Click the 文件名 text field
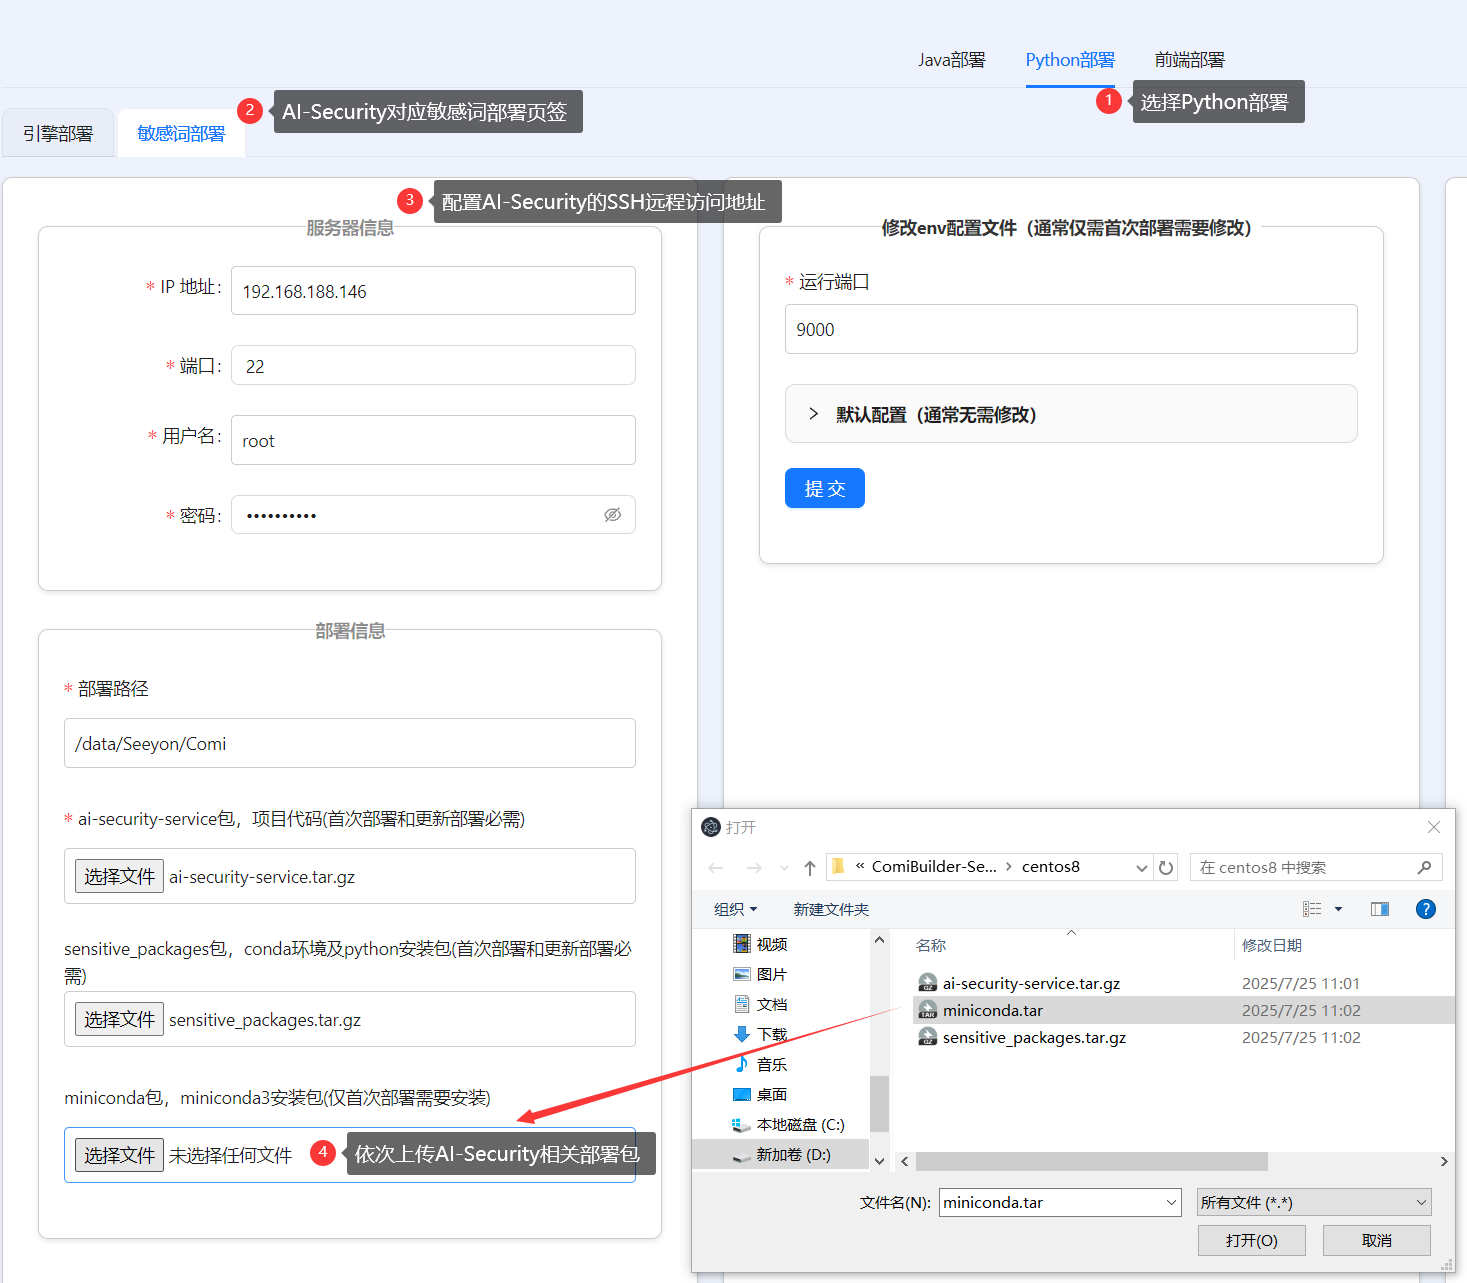This screenshot has height=1283, width=1467. point(1051,1203)
